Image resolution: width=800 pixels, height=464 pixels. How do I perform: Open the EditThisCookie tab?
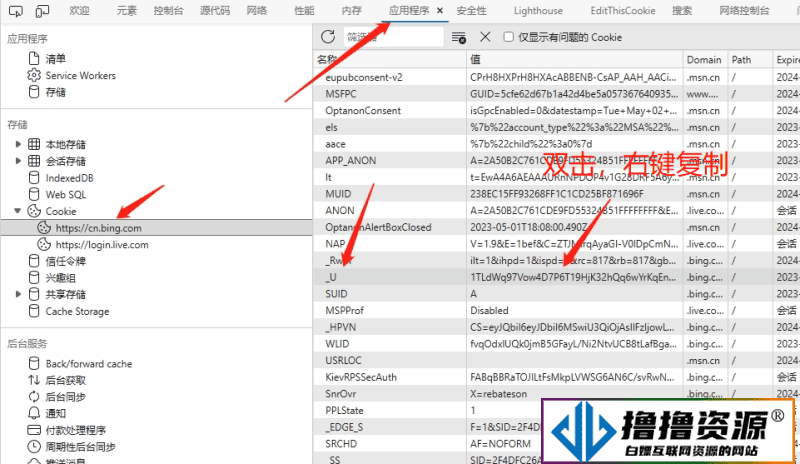[x=623, y=11]
